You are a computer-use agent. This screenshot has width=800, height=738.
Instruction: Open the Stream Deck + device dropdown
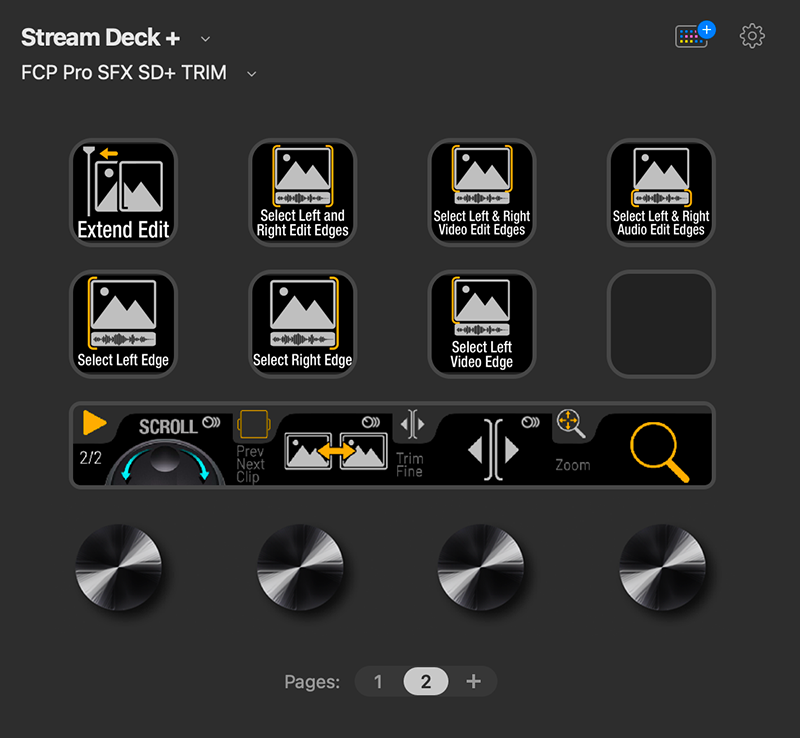pos(205,38)
